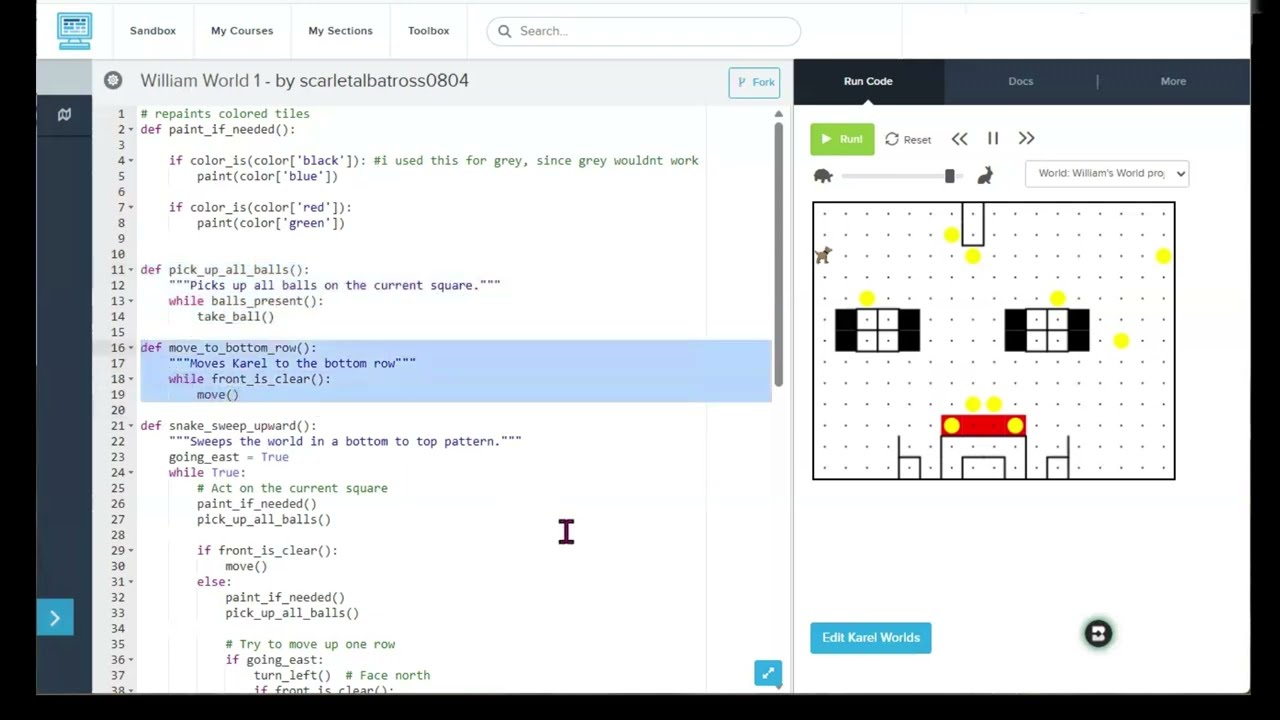Screen dimensions: 1280x720
Task: Collapse code fold at line 16
Action: (131, 348)
